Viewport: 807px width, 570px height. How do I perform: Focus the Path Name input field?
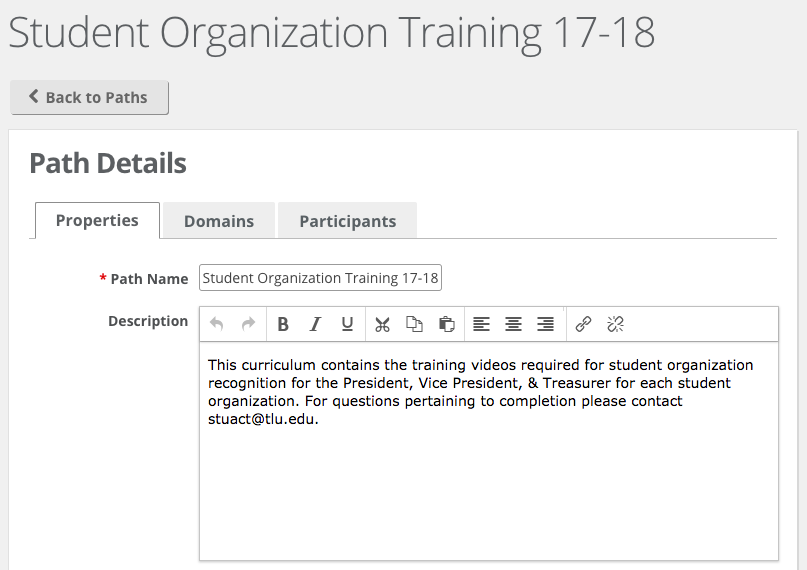pos(320,278)
